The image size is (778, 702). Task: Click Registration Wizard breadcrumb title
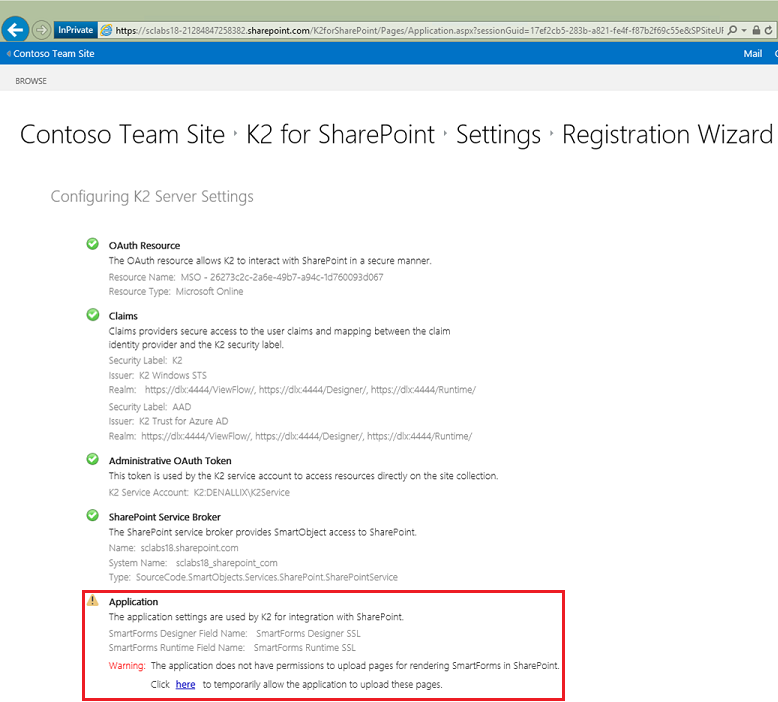pos(667,134)
